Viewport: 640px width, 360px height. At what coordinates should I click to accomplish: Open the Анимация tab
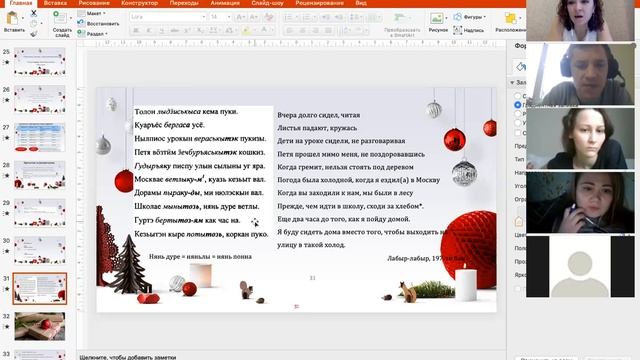coord(225,3)
